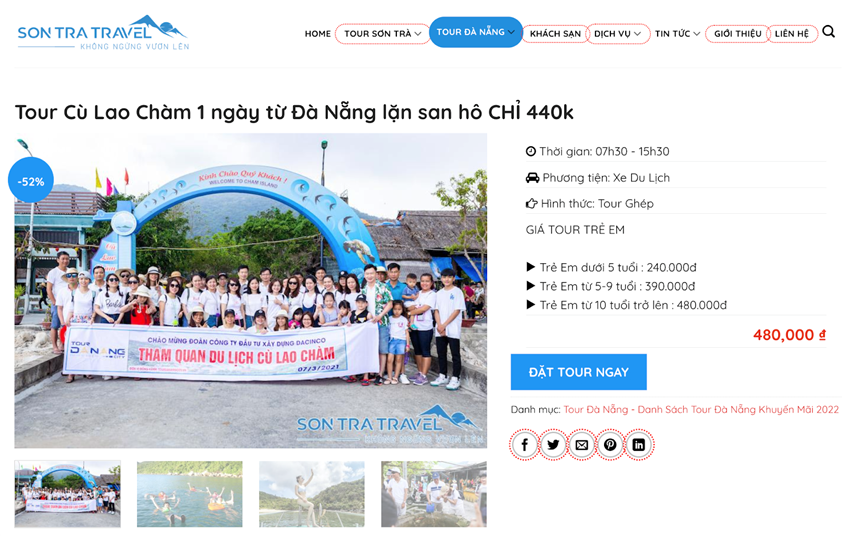Share tour on LinkedIn
850x536 pixels.
639,445
